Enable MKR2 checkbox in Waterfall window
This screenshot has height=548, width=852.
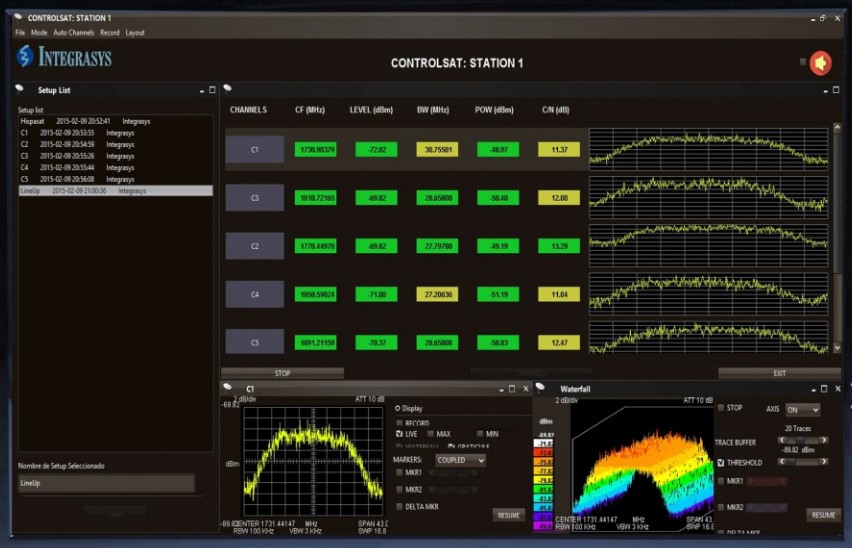point(721,507)
